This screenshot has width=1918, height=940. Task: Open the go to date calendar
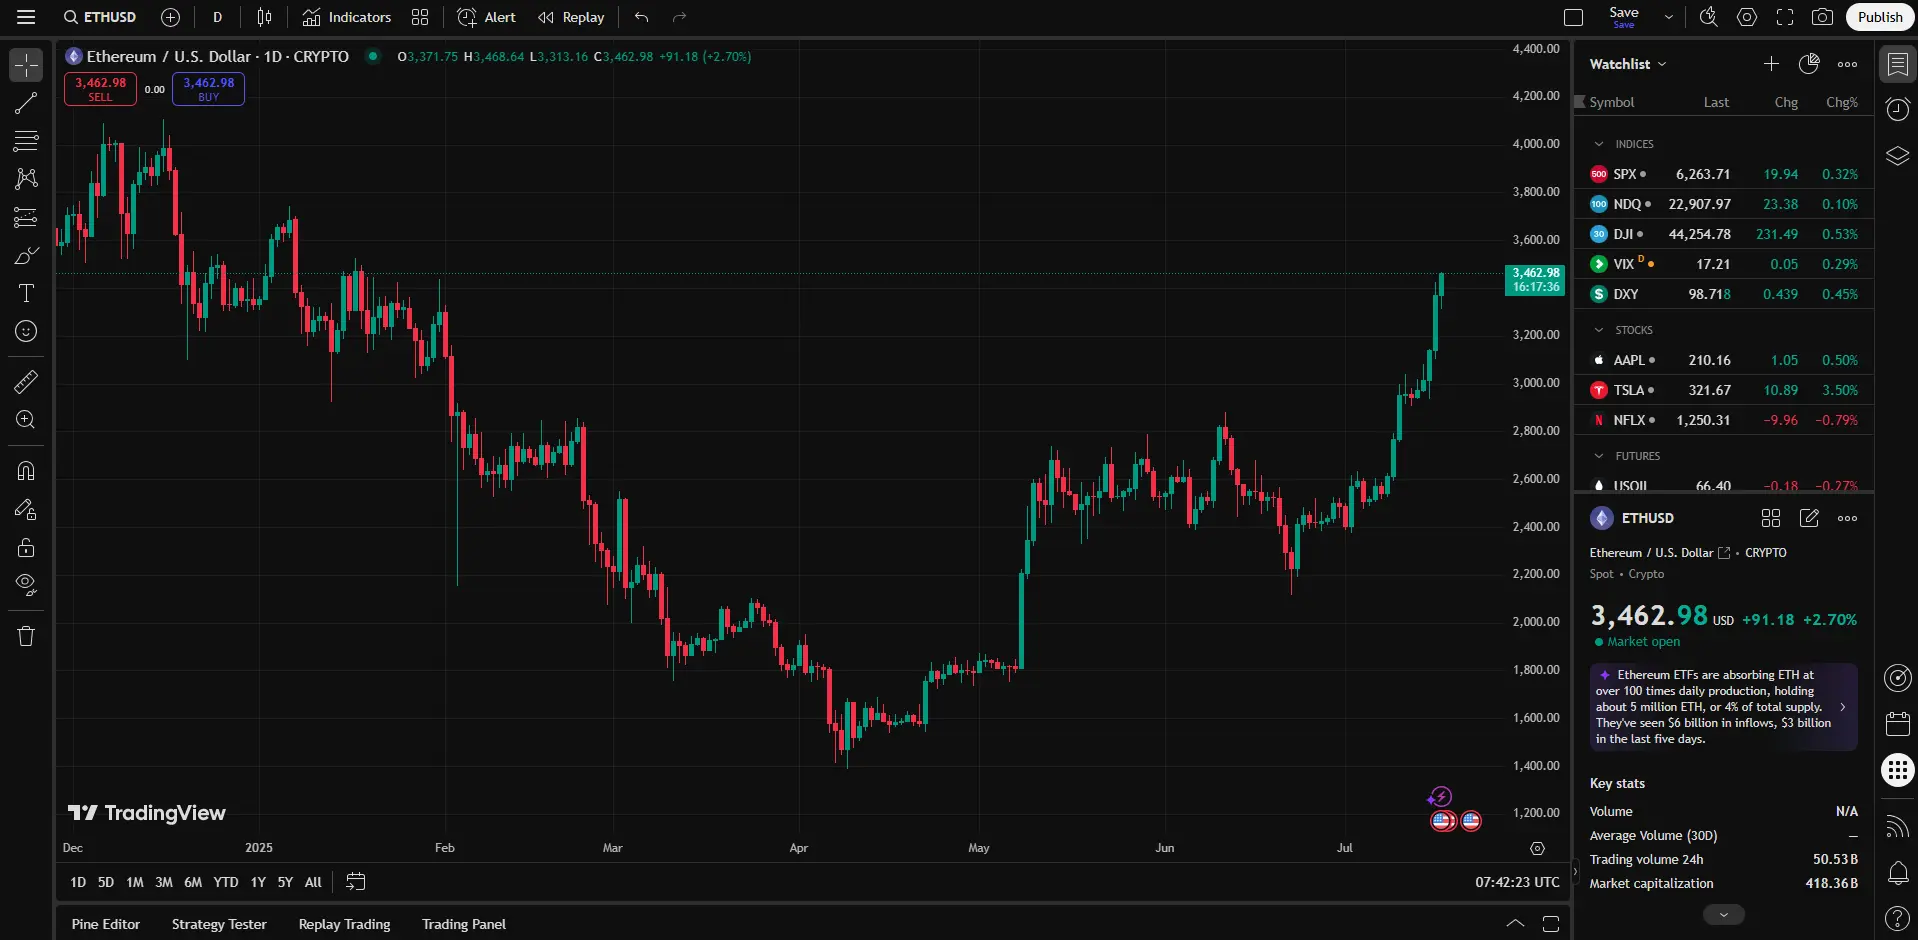[355, 882]
